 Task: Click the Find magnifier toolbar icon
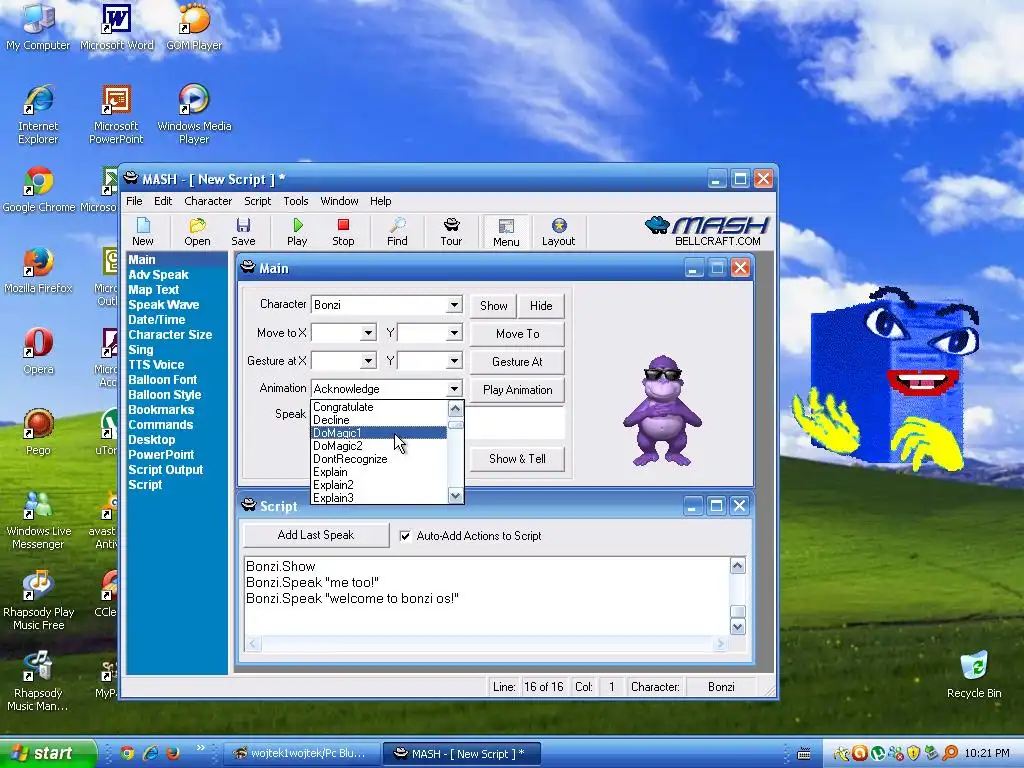coord(397,232)
